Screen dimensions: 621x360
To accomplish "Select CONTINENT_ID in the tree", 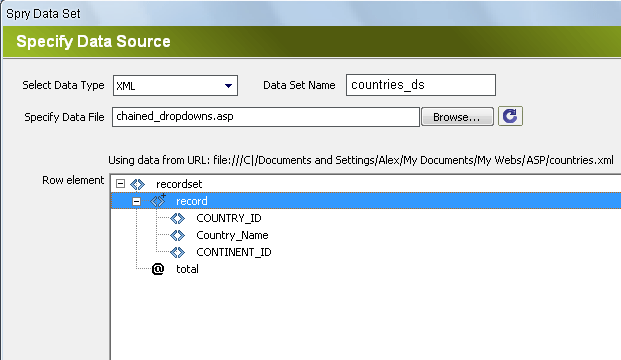I will pyautogui.click(x=234, y=252).
